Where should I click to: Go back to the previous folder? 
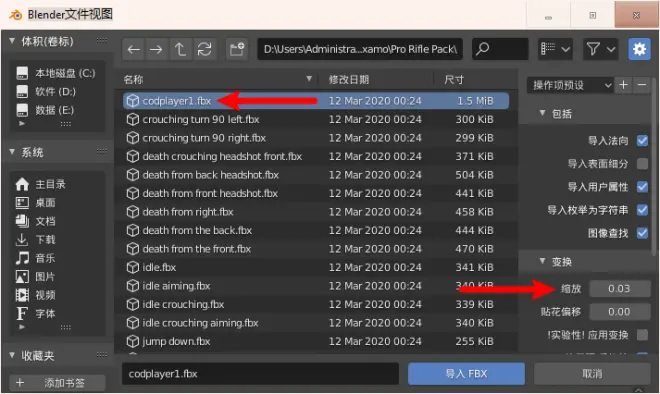click(133, 49)
